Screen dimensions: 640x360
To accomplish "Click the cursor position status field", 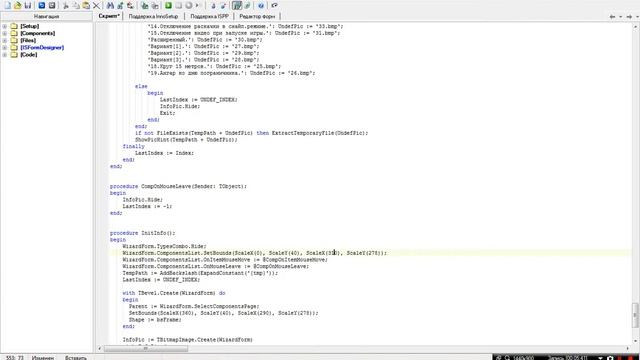I will [x=15, y=358].
